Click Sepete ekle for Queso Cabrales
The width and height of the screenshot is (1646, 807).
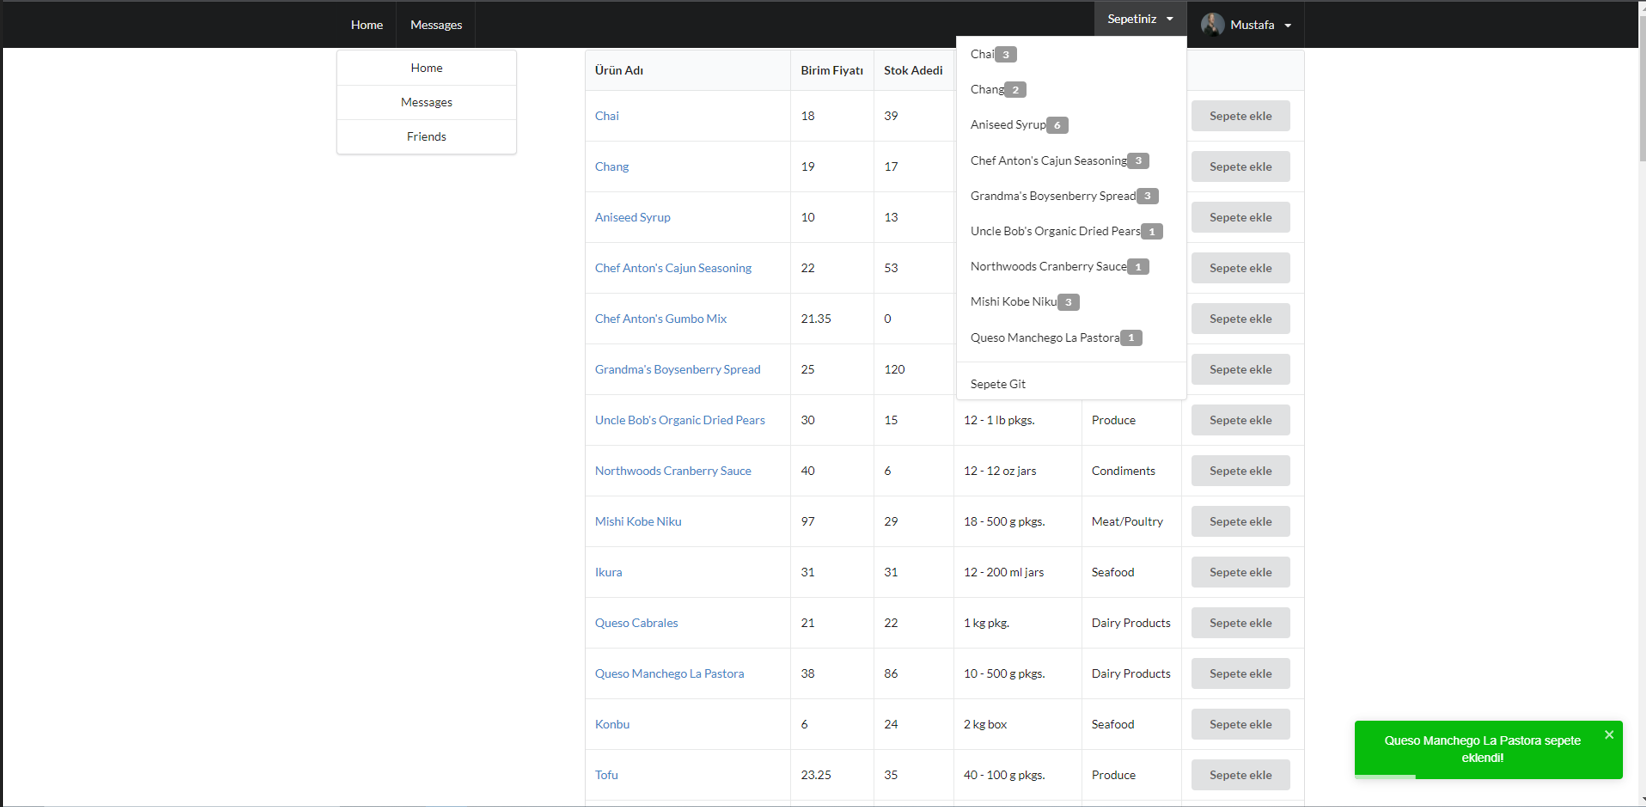[1240, 623]
